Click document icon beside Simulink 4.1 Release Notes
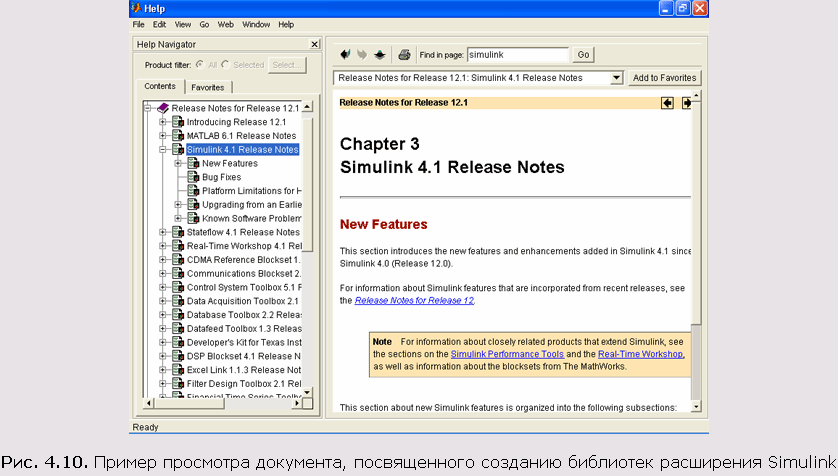 pyautogui.click(x=178, y=150)
